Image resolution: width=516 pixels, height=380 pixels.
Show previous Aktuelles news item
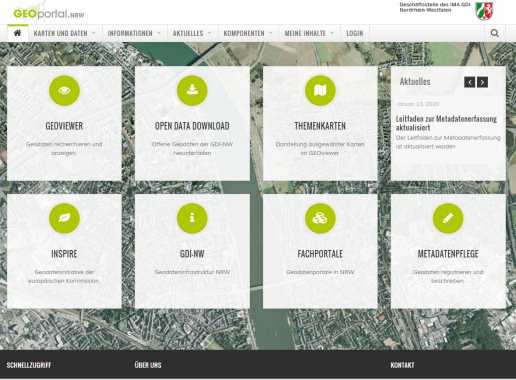(470, 82)
